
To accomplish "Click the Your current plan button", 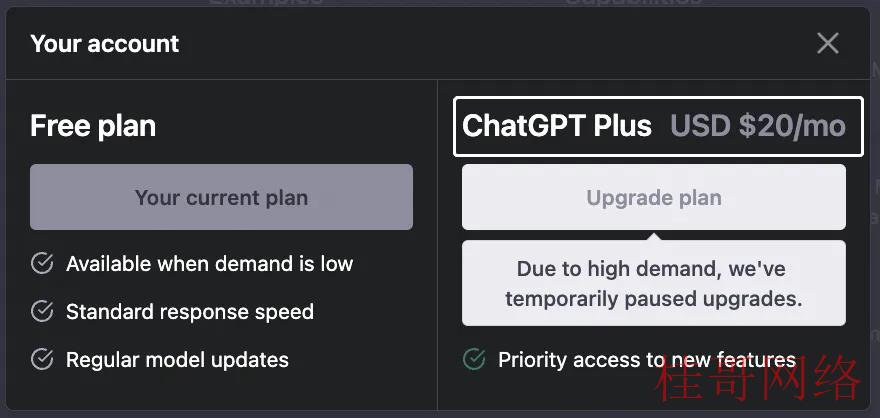I will coord(221,197).
